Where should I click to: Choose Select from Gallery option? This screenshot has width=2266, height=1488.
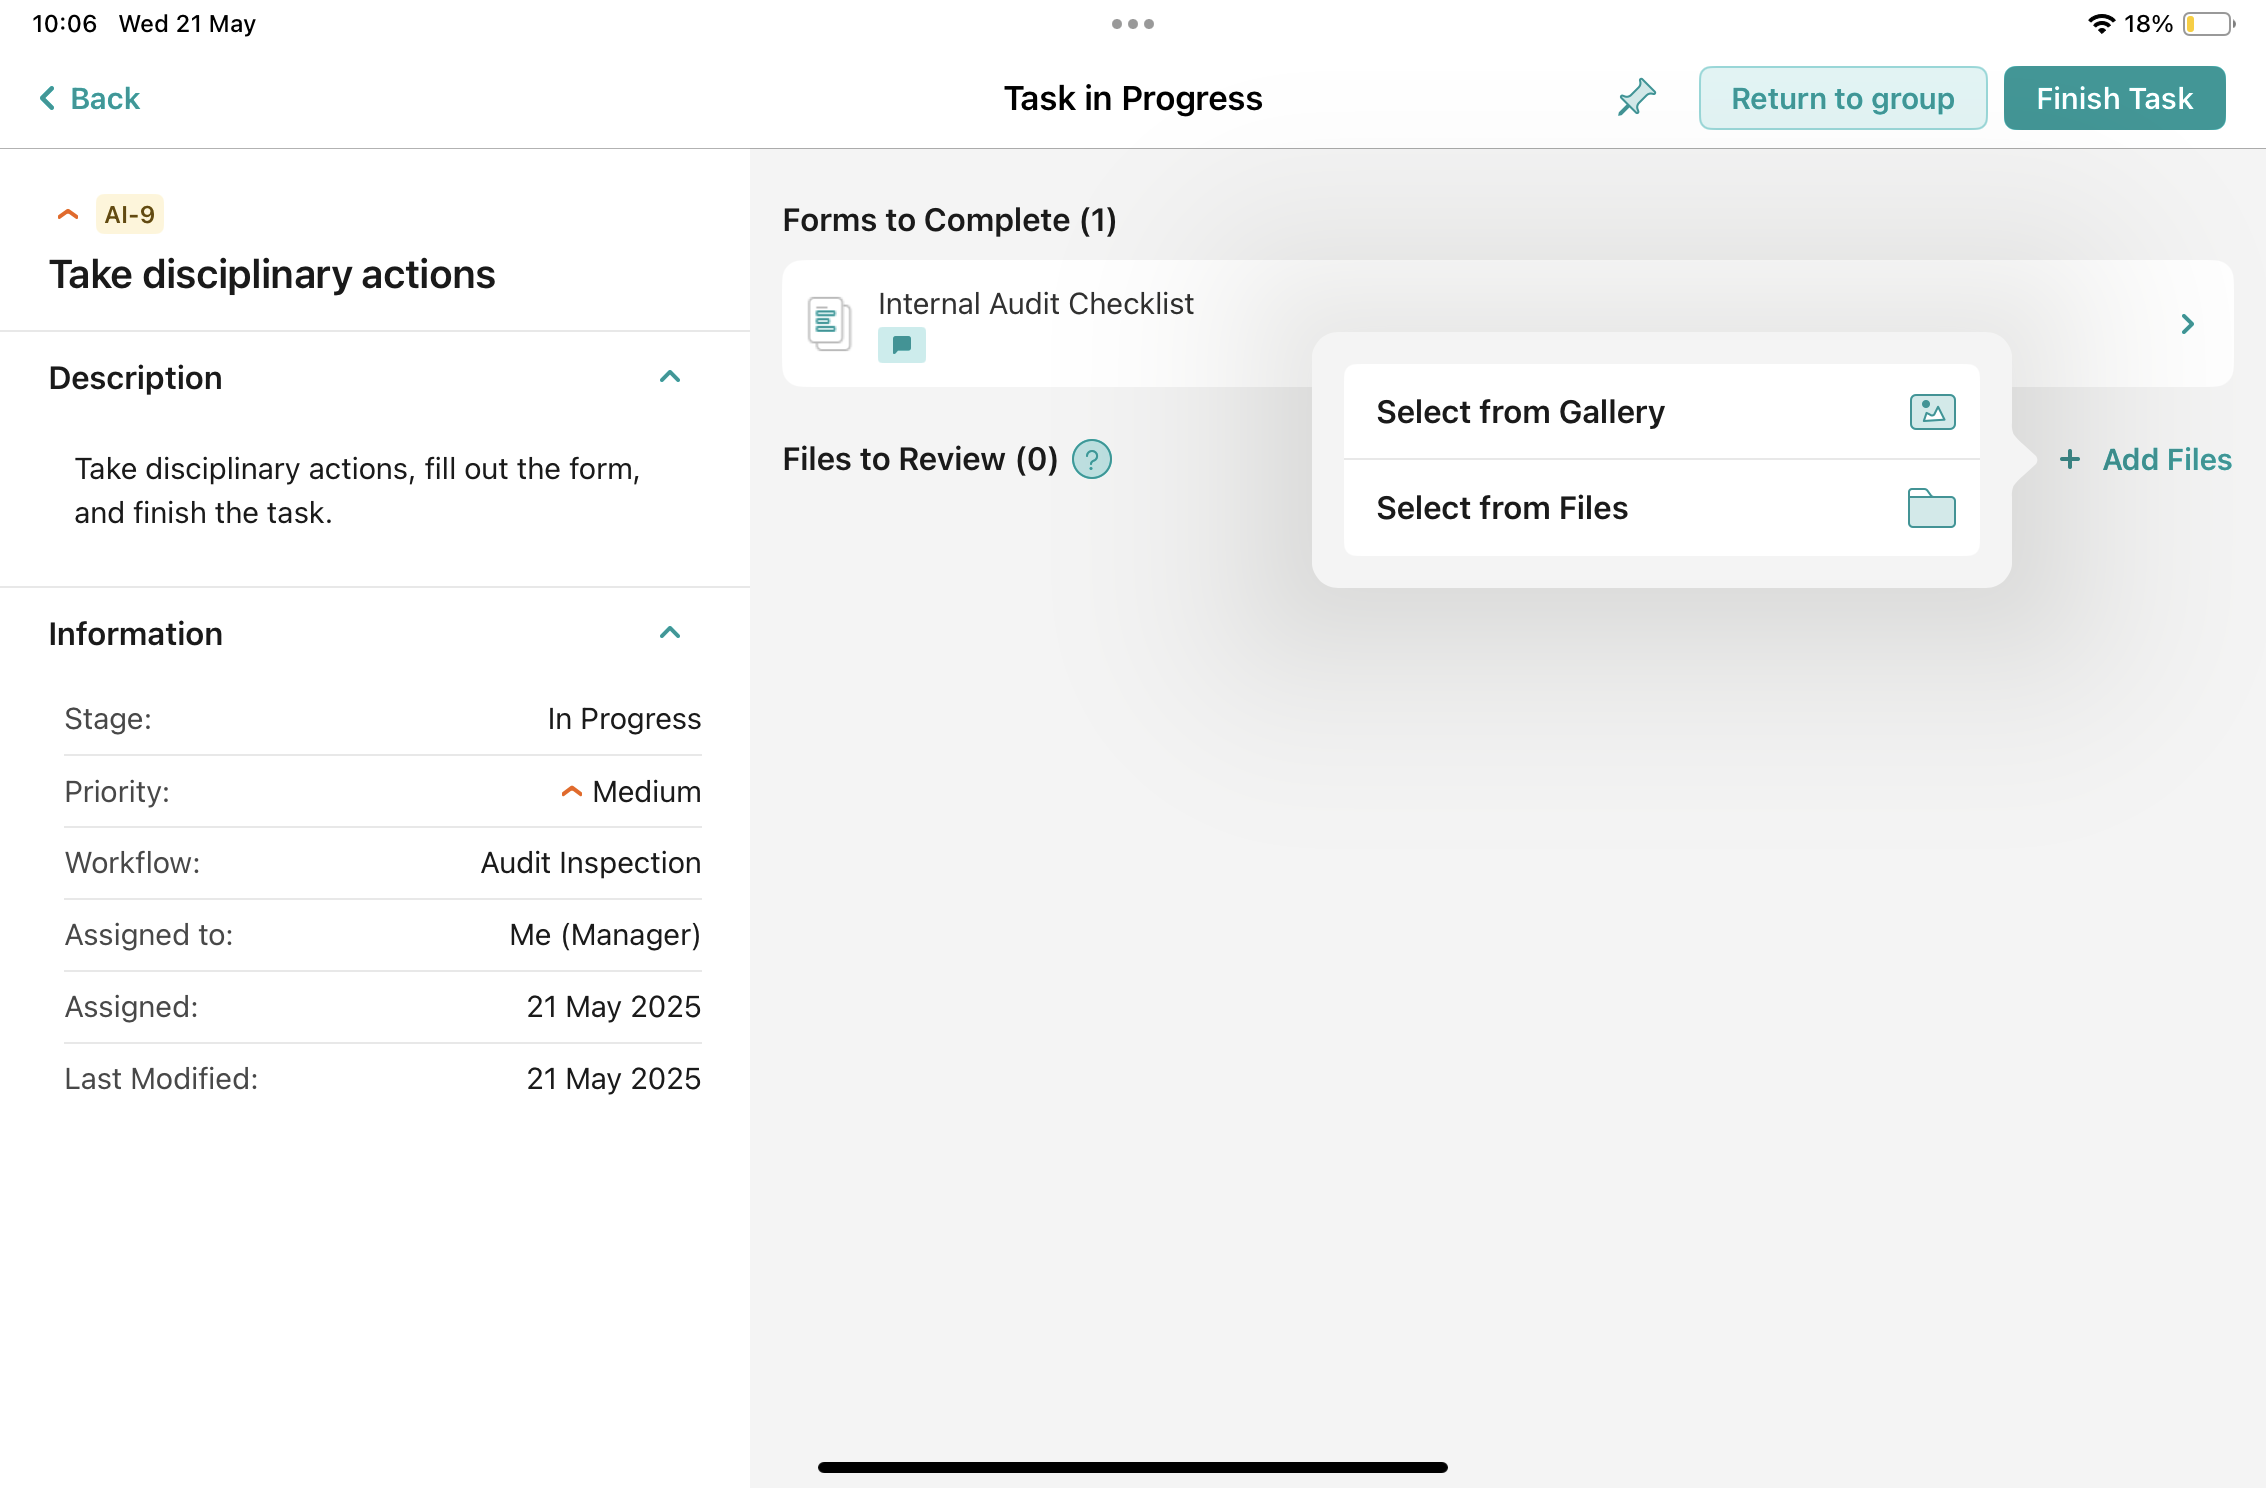click(1520, 412)
